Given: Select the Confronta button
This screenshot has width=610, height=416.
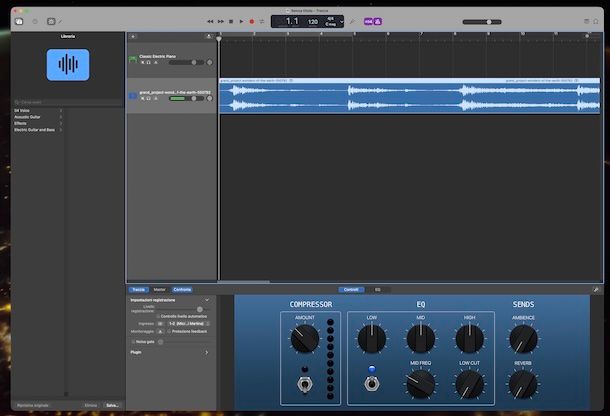Looking at the screenshot, I should coord(182,290).
